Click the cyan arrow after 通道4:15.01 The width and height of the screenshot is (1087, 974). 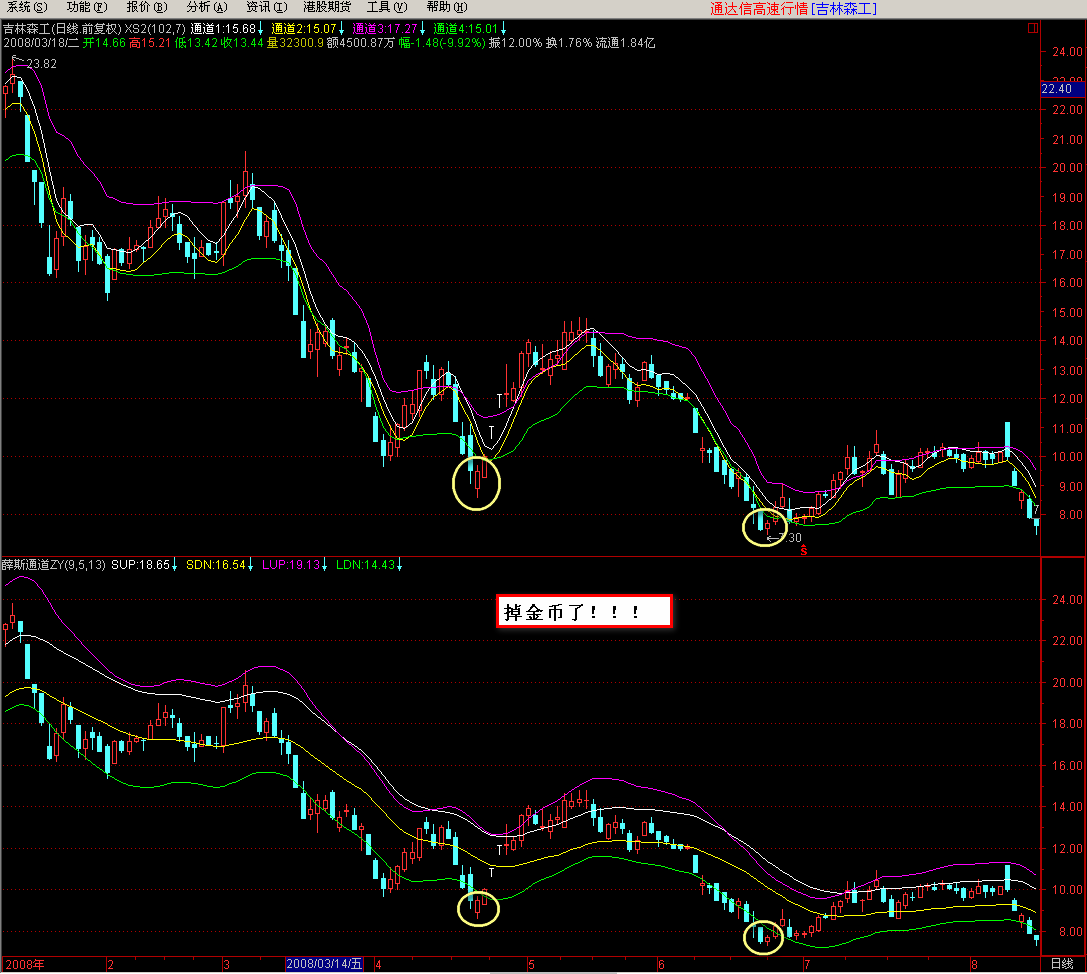coord(504,28)
